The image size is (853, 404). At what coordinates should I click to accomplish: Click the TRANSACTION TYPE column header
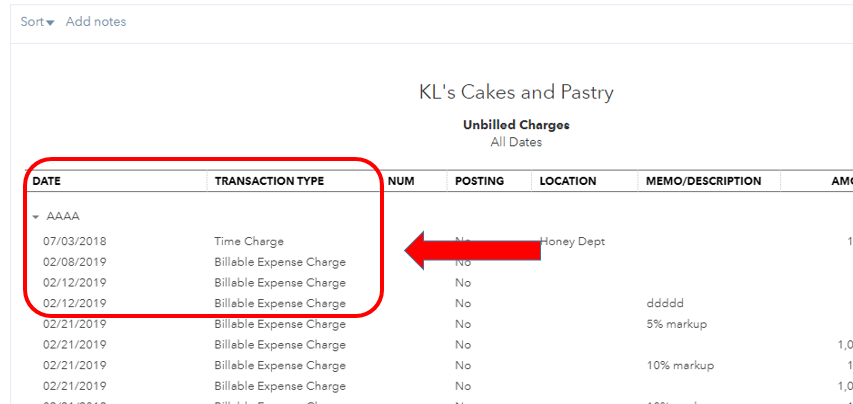pos(269,181)
